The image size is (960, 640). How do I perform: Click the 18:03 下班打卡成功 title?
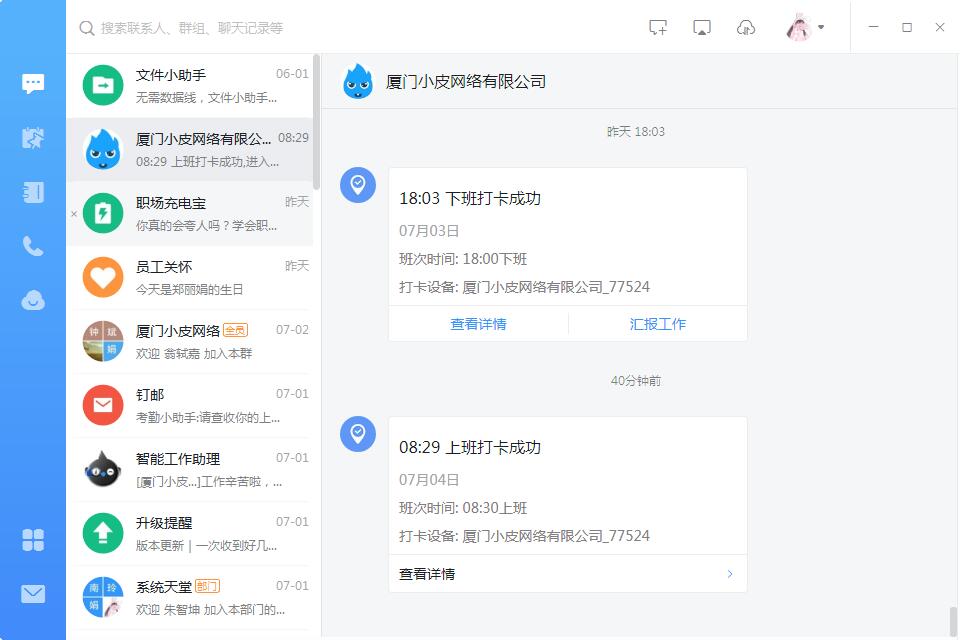(470, 198)
